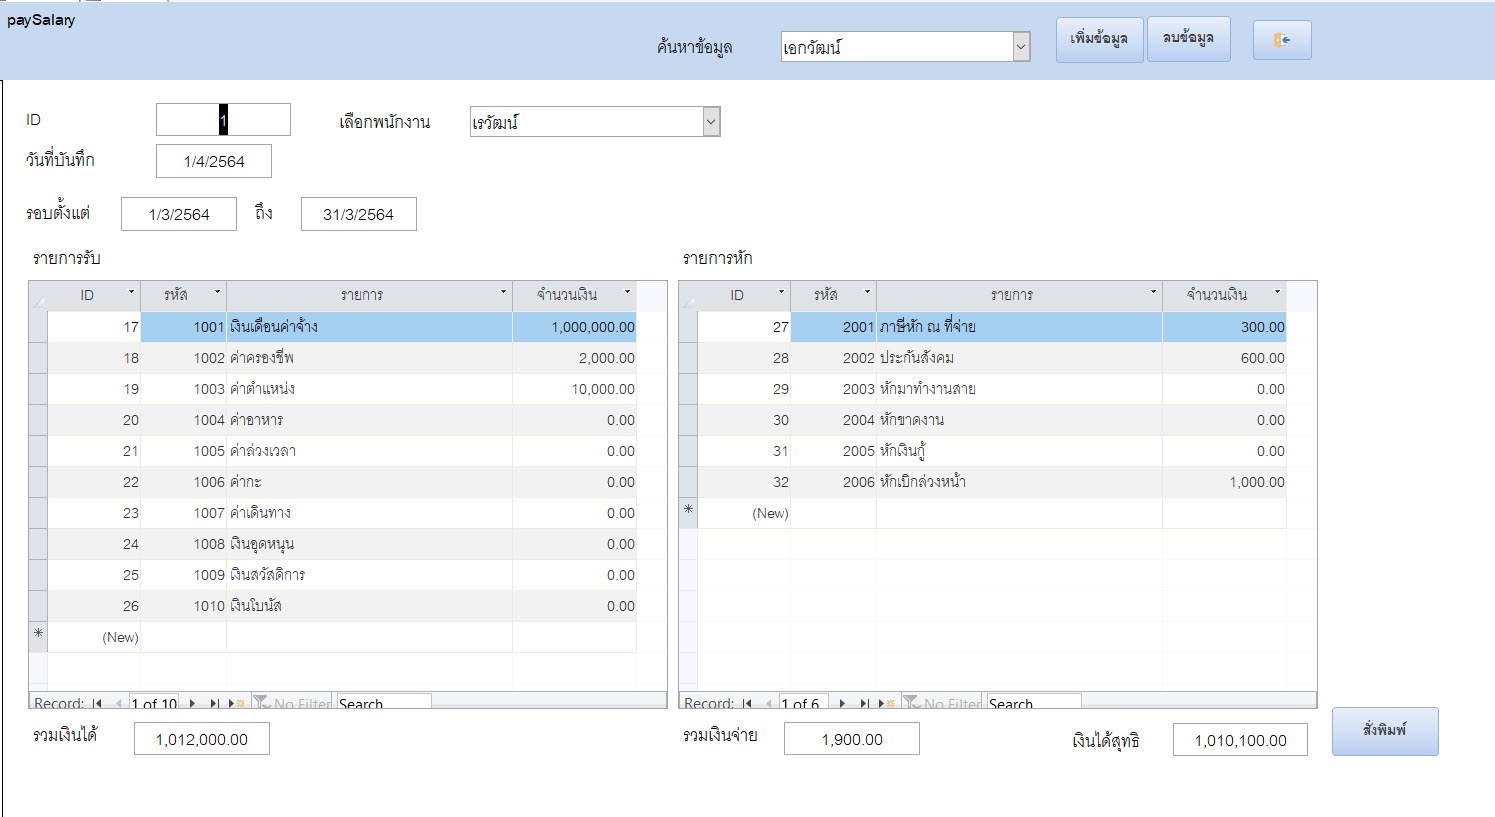
Task: Click the 600.00 amount cell
Action: [x=1224, y=358]
